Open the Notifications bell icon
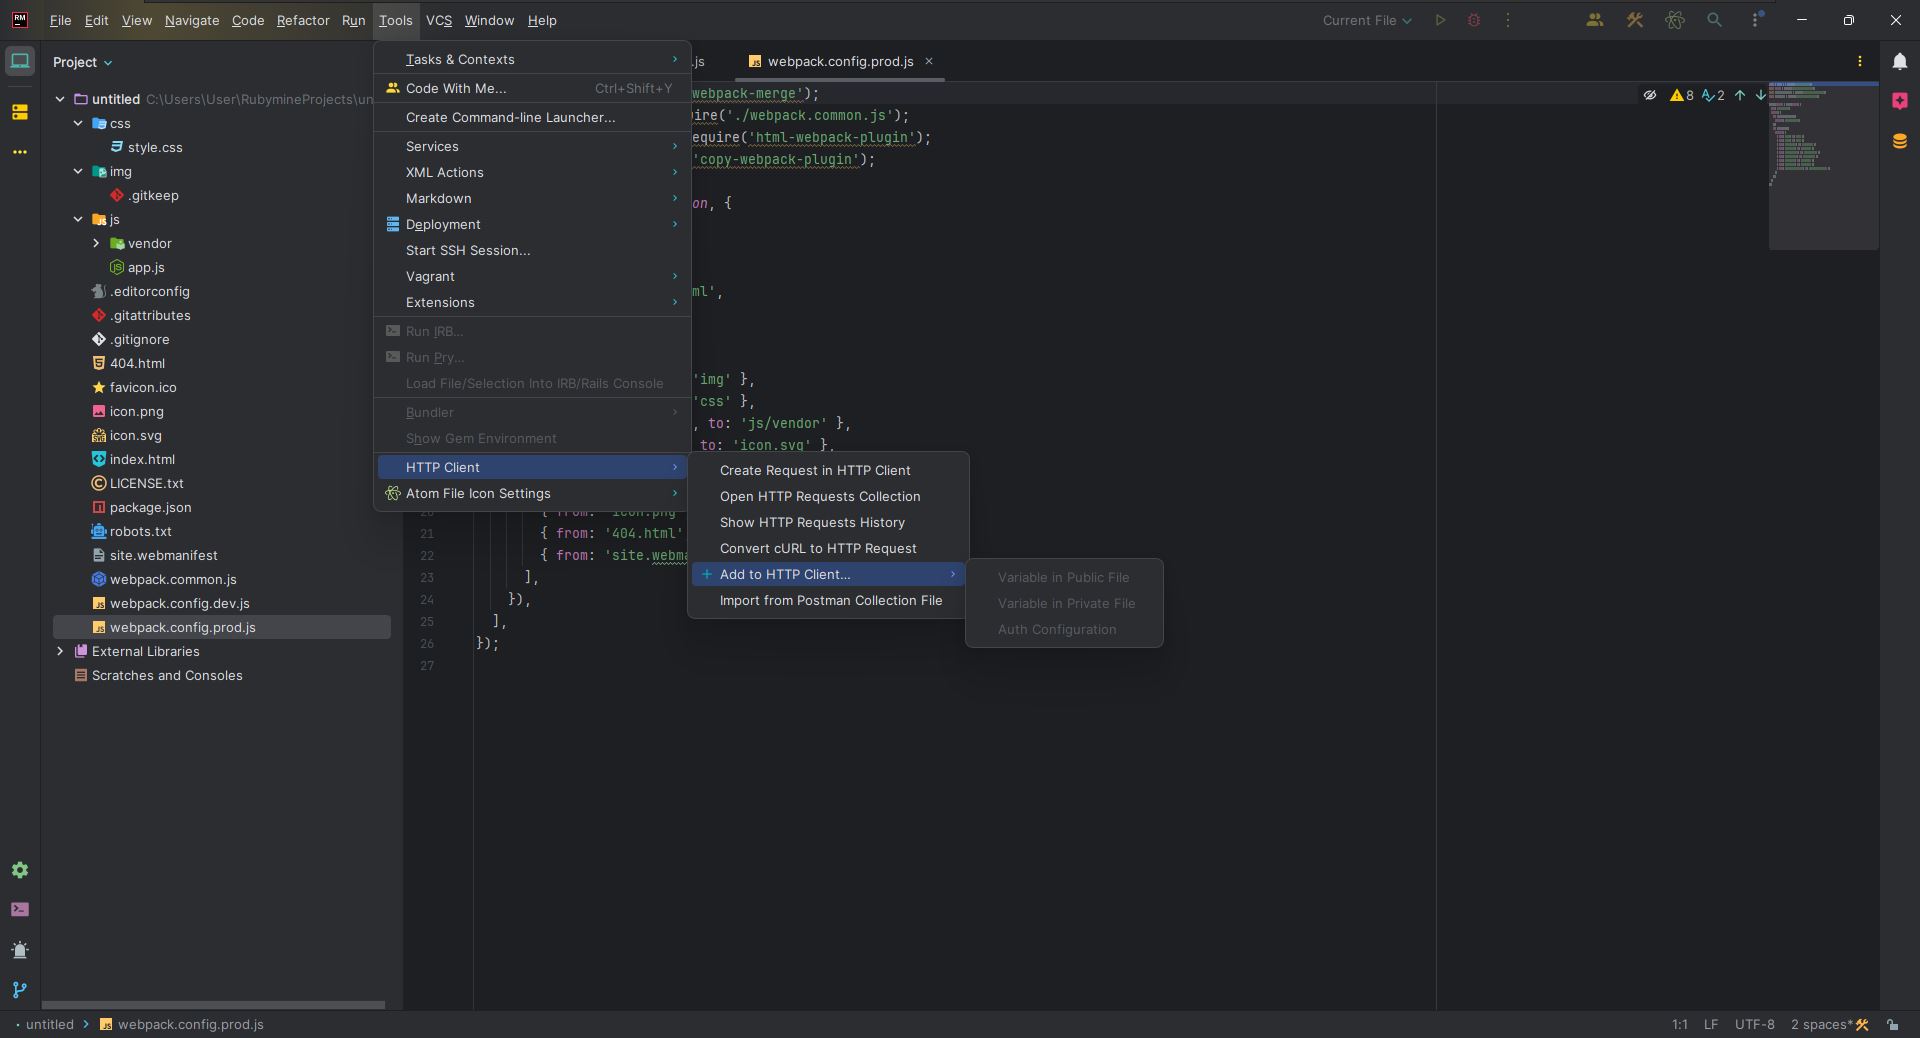Screen dimensions: 1920x1038 click(x=1899, y=62)
